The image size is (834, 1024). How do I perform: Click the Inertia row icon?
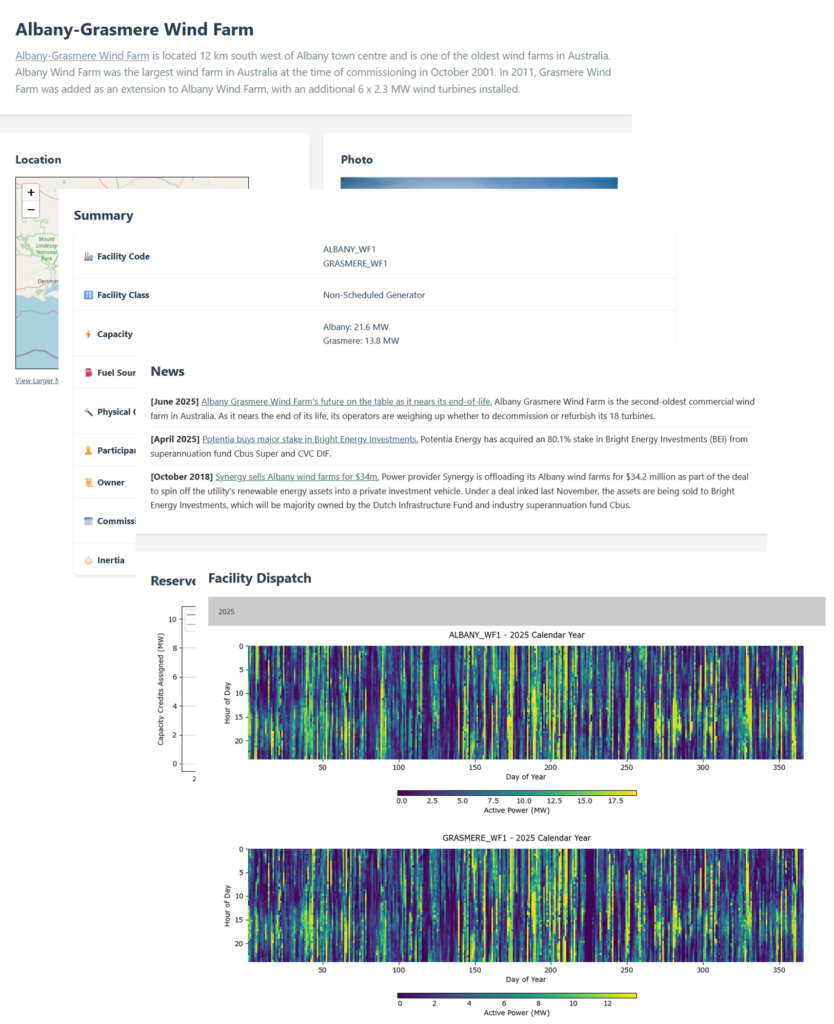[88, 560]
